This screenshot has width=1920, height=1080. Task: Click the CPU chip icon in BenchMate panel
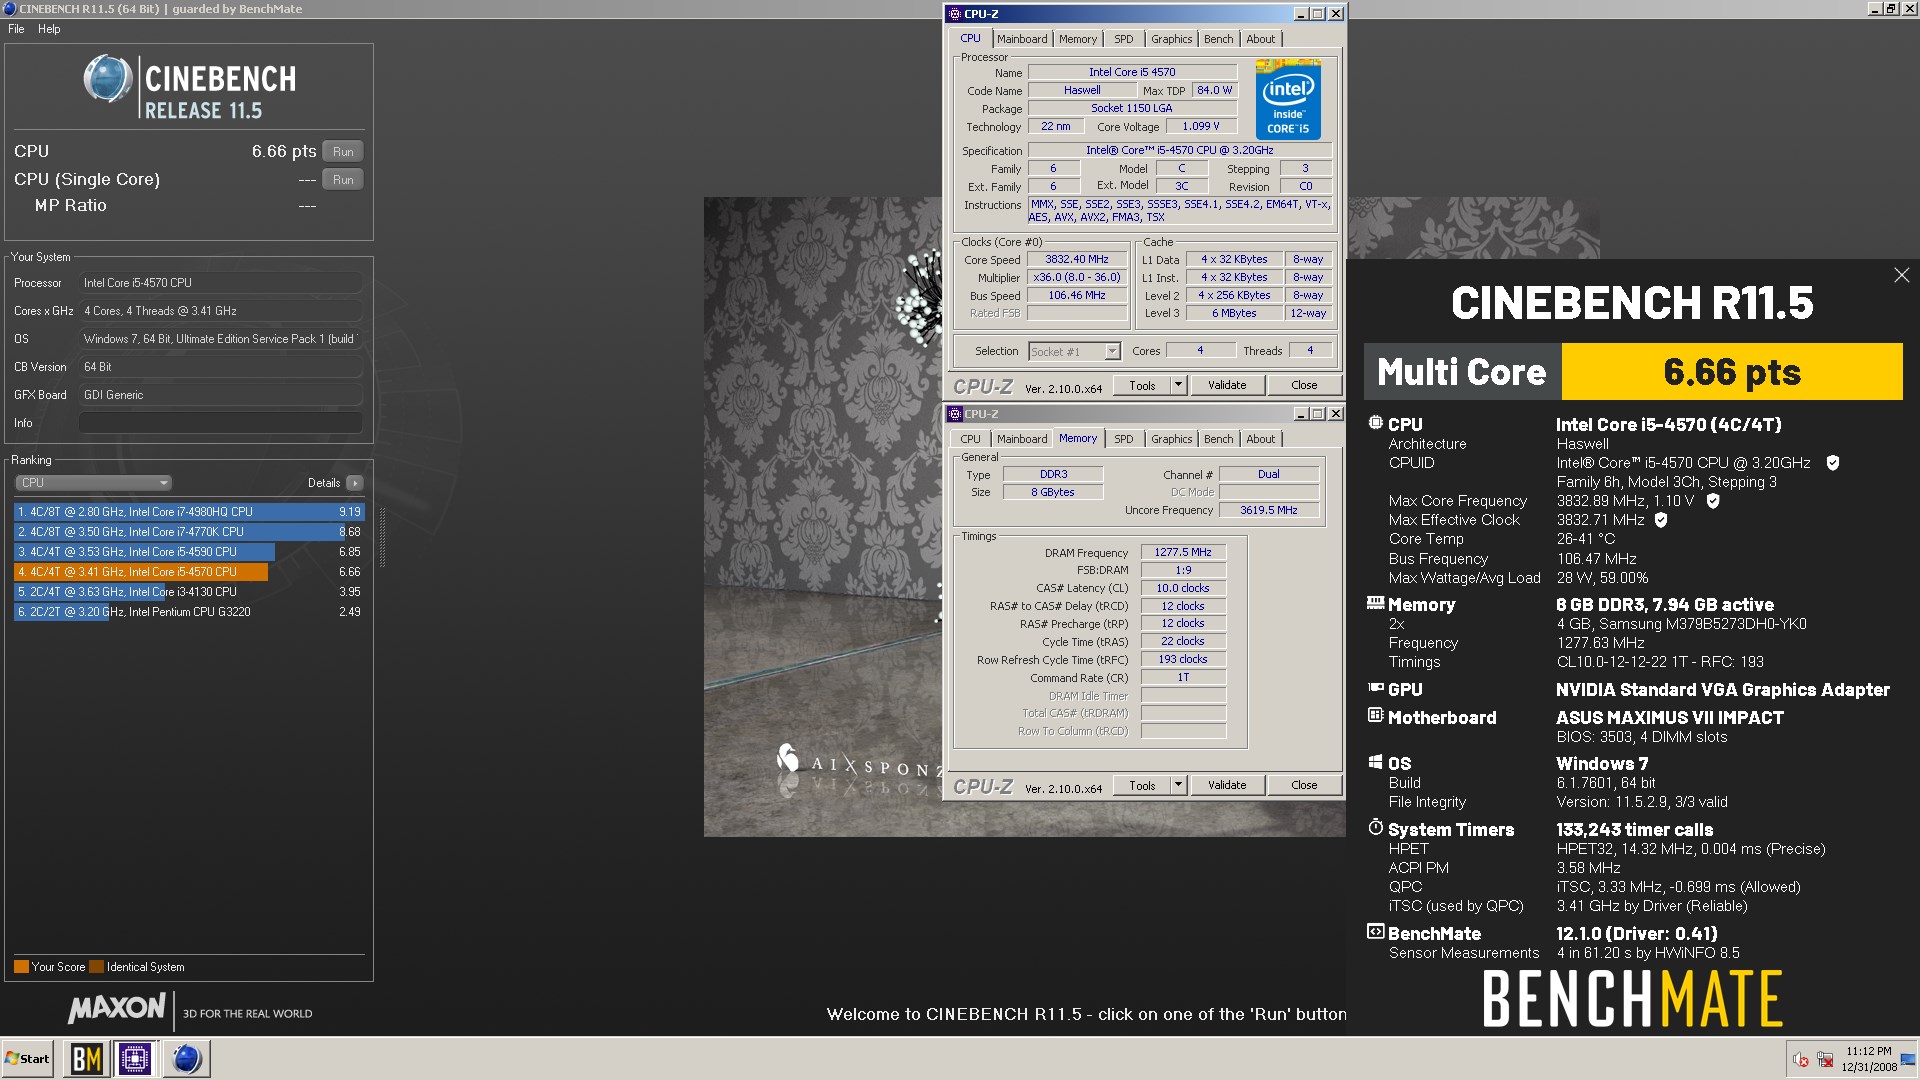click(x=1376, y=423)
